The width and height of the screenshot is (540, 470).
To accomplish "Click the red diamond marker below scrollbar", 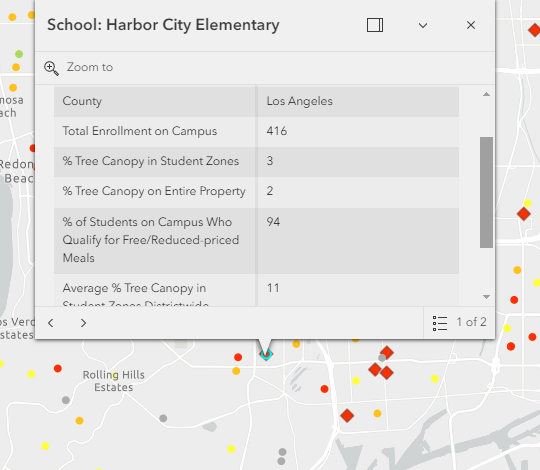I will click(523, 214).
